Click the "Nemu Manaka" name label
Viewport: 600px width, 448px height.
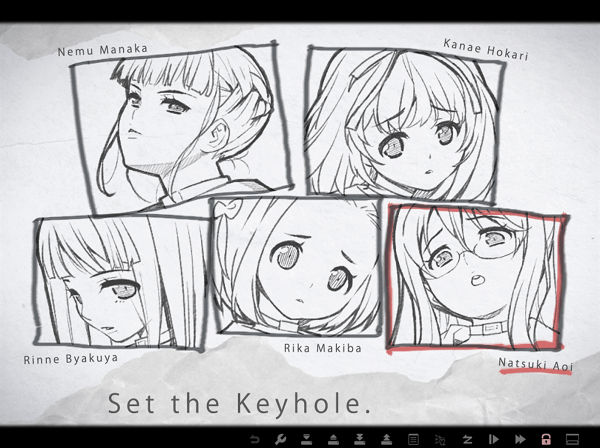pyautogui.click(x=103, y=50)
